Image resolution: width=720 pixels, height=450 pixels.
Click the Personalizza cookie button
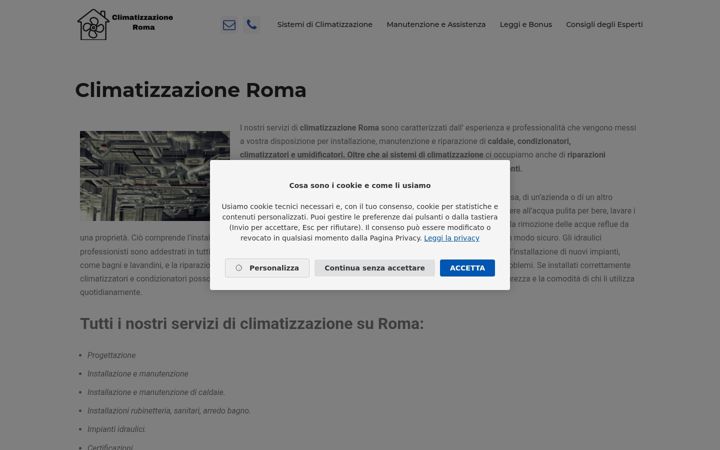(x=267, y=268)
